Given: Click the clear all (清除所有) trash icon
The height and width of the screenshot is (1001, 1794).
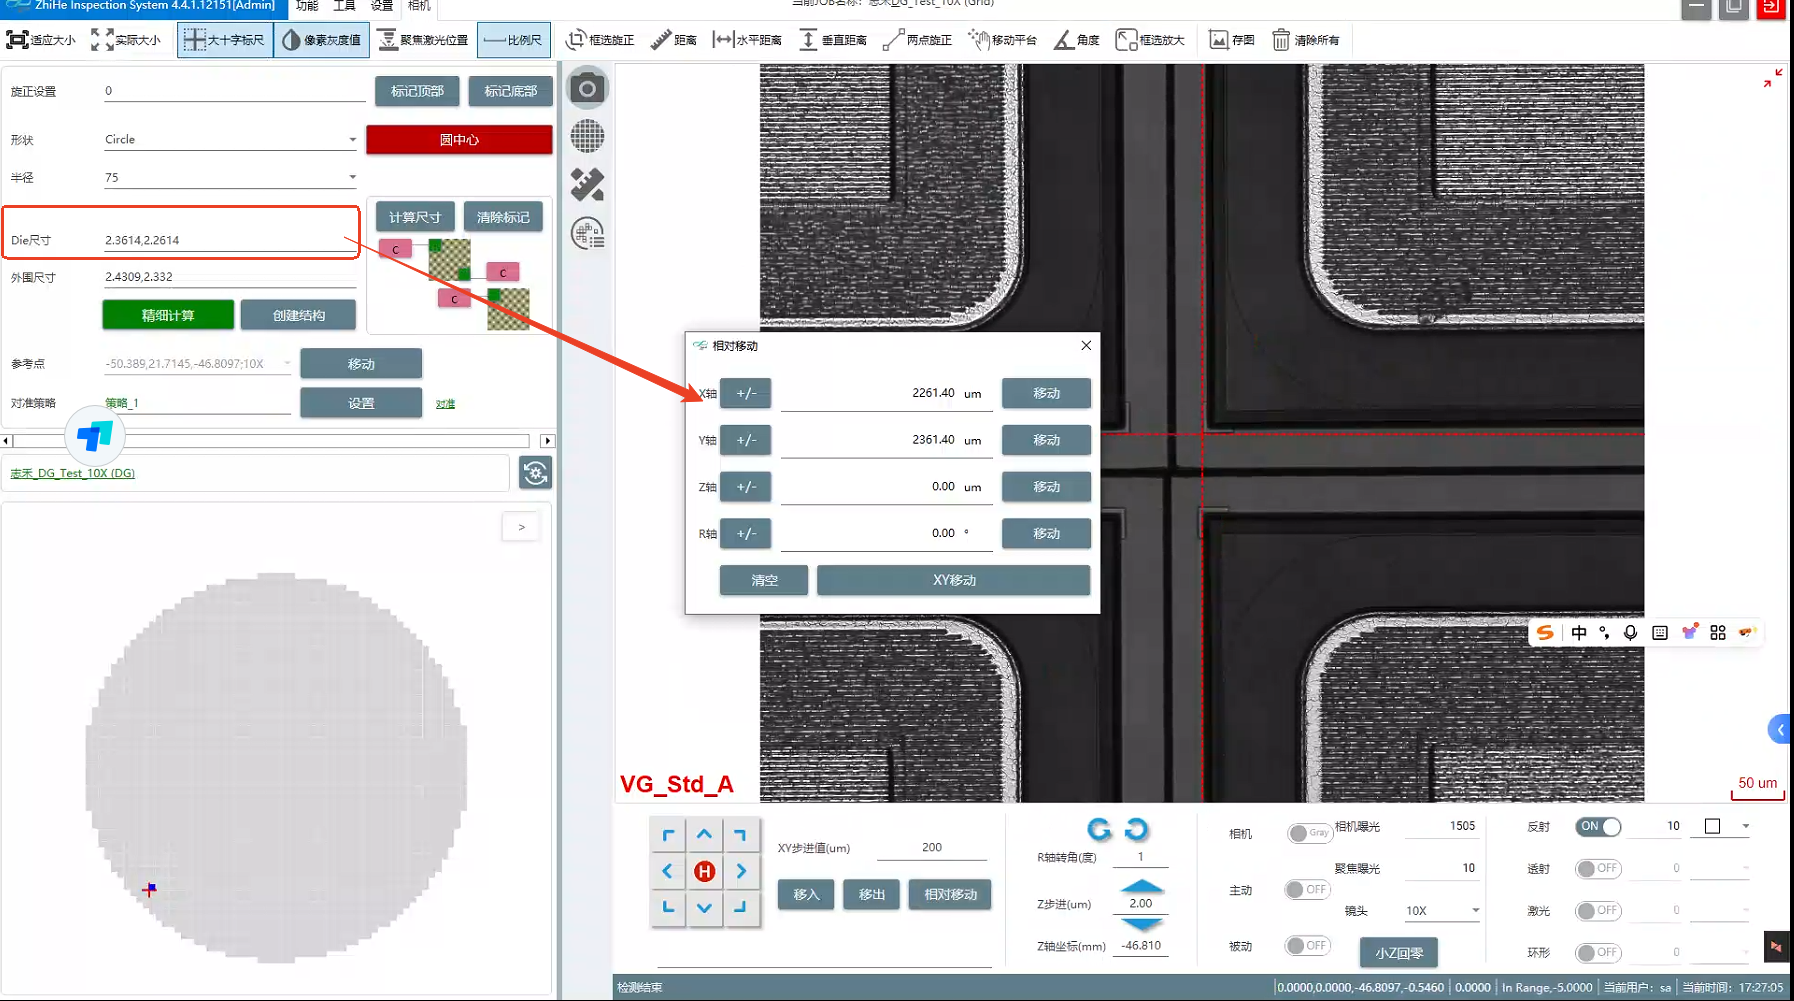Looking at the screenshot, I should [x=1305, y=40].
